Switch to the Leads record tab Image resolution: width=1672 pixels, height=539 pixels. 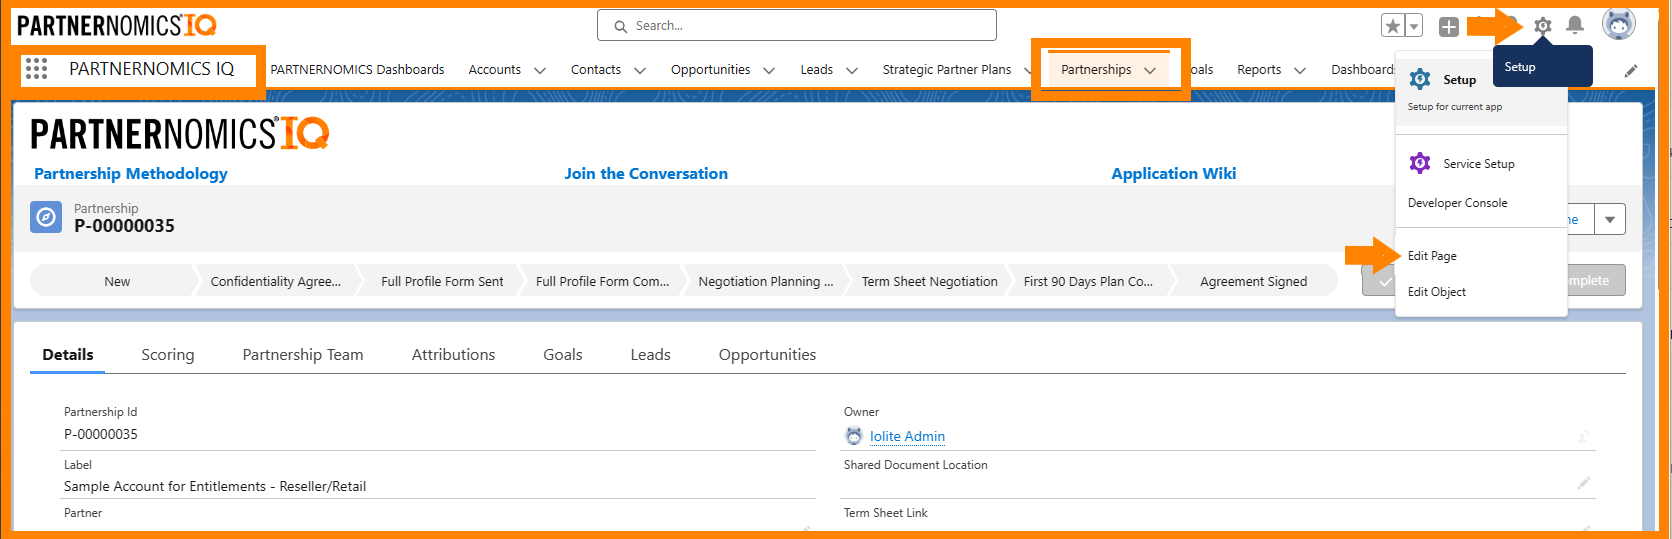point(650,355)
